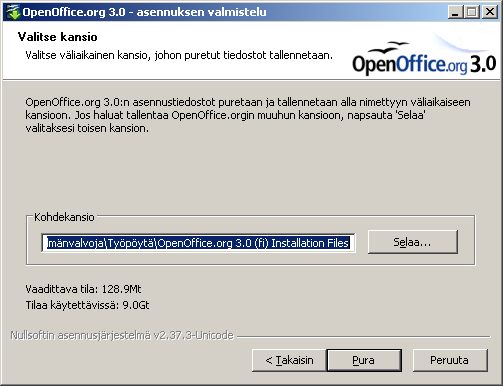
Task: Minimize the installer window
Action: [x=455, y=12]
